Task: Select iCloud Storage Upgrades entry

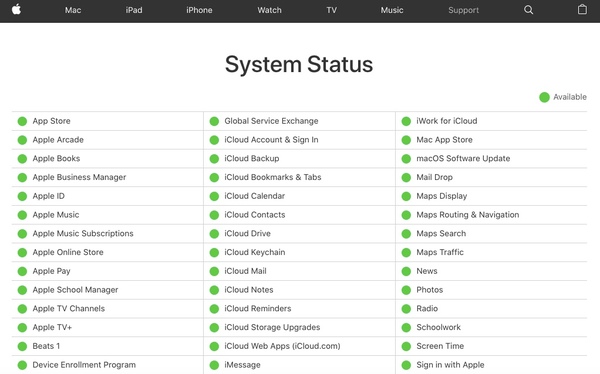Action: pyautogui.click(x=272, y=327)
